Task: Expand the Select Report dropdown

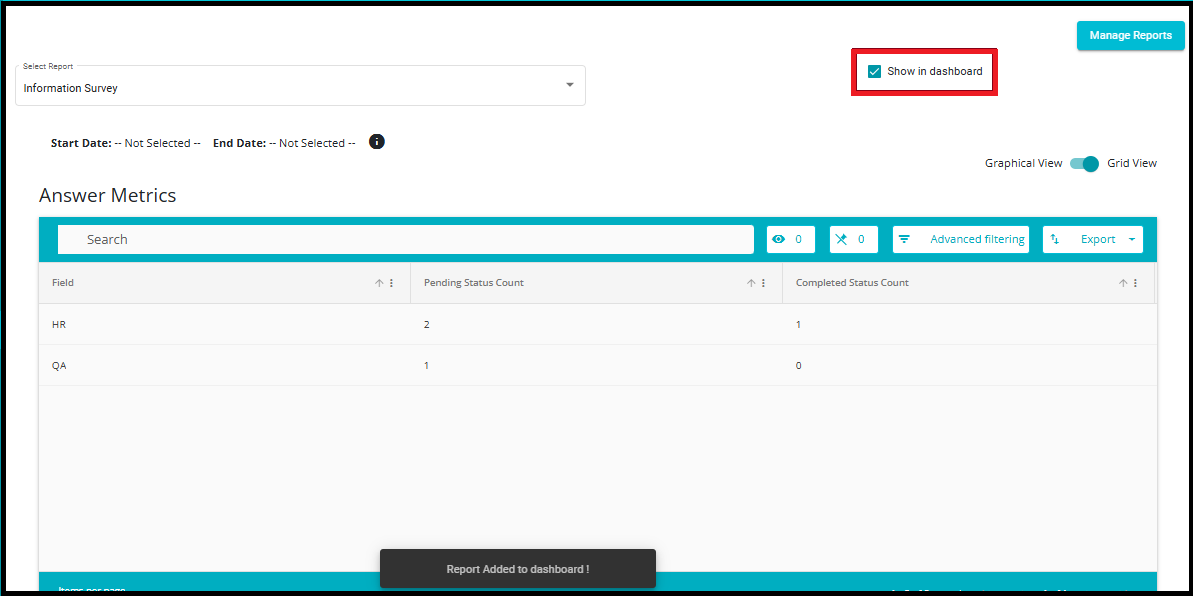Action: tap(570, 84)
